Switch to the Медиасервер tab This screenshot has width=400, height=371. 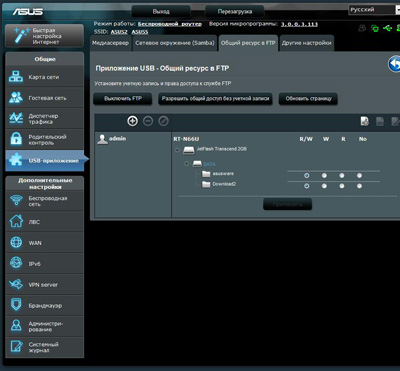click(x=110, y=43)
